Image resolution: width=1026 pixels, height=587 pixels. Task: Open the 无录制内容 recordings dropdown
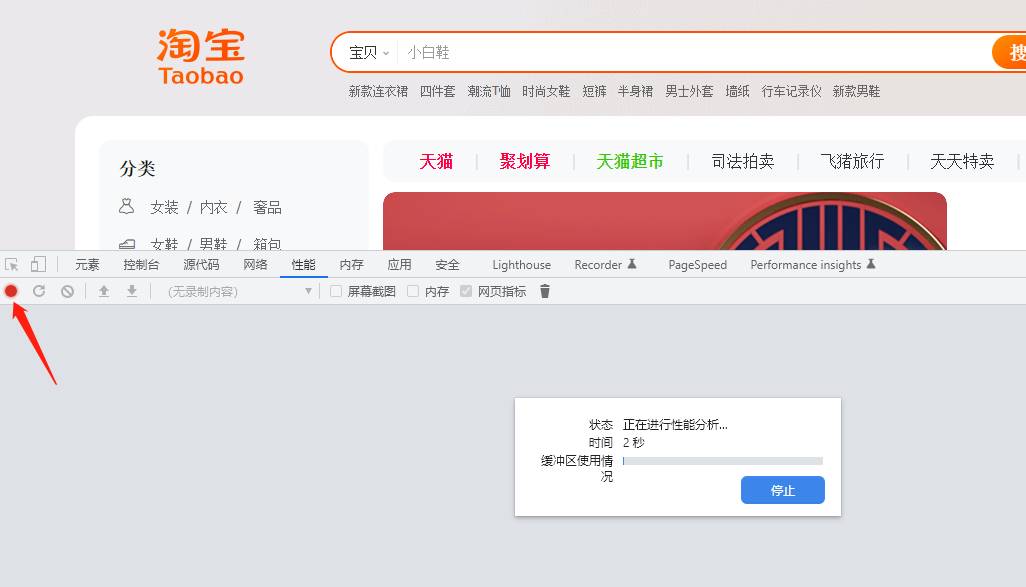[239, 291]
